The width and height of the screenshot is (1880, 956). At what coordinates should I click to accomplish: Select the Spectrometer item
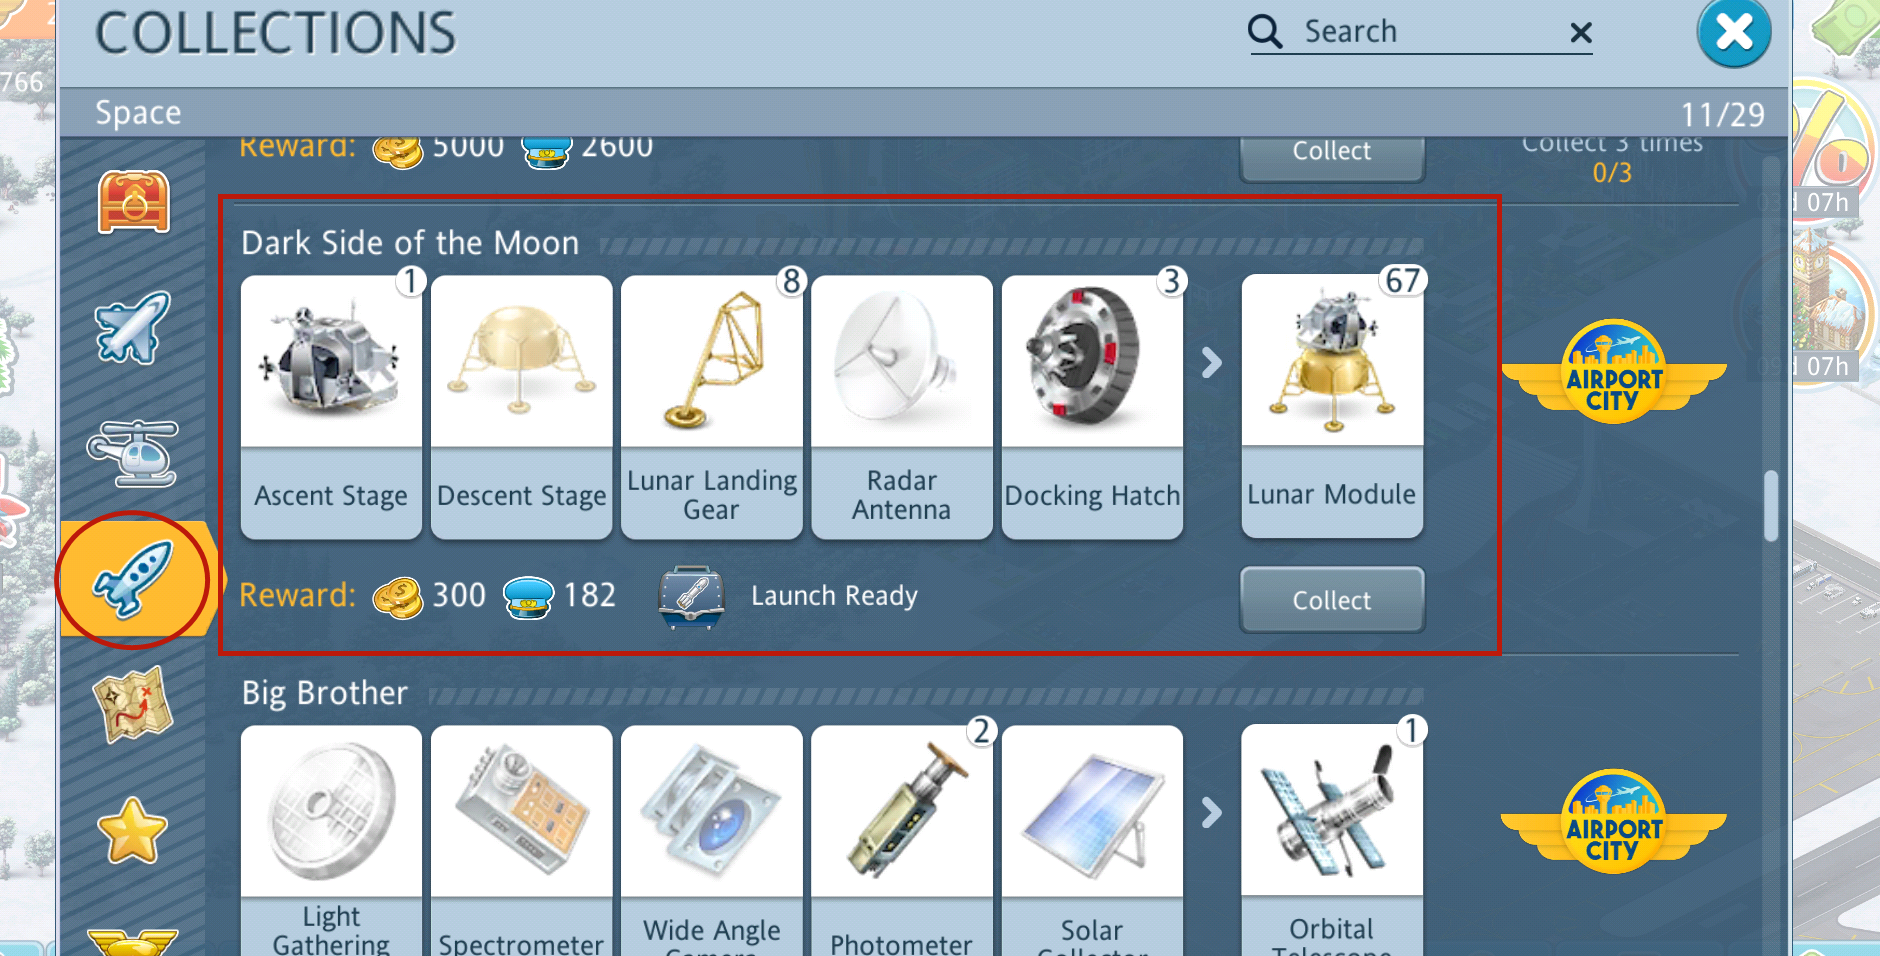point(521,841)
